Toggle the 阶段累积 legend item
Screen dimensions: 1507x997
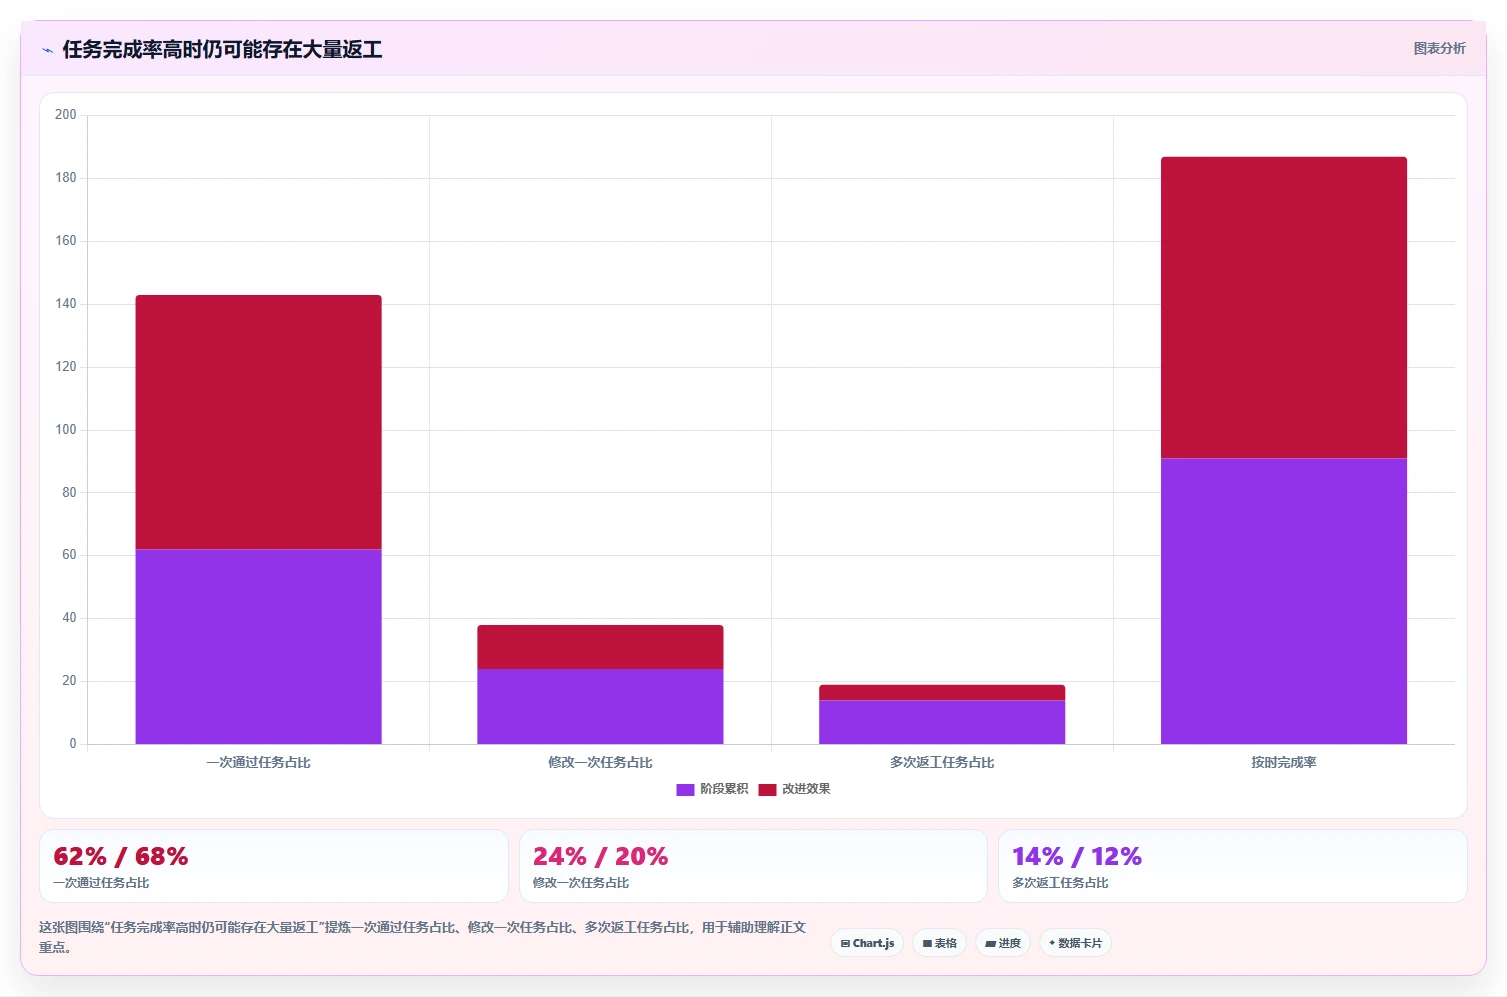click(712, 789)
